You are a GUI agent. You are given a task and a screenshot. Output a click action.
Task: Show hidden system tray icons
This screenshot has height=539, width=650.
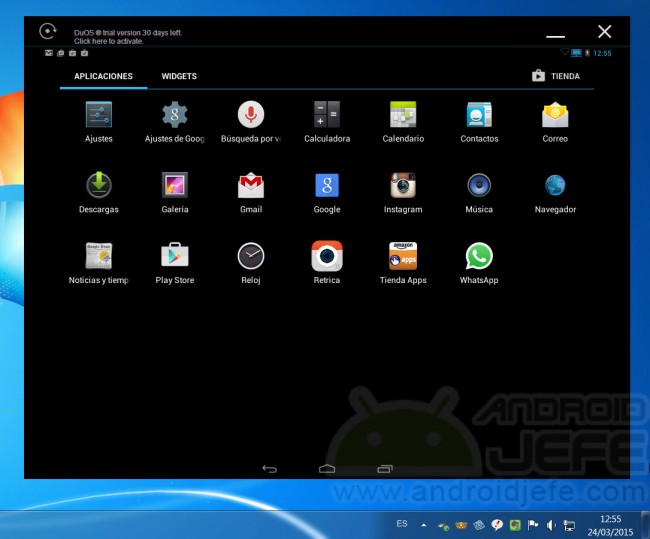(424, 525)
